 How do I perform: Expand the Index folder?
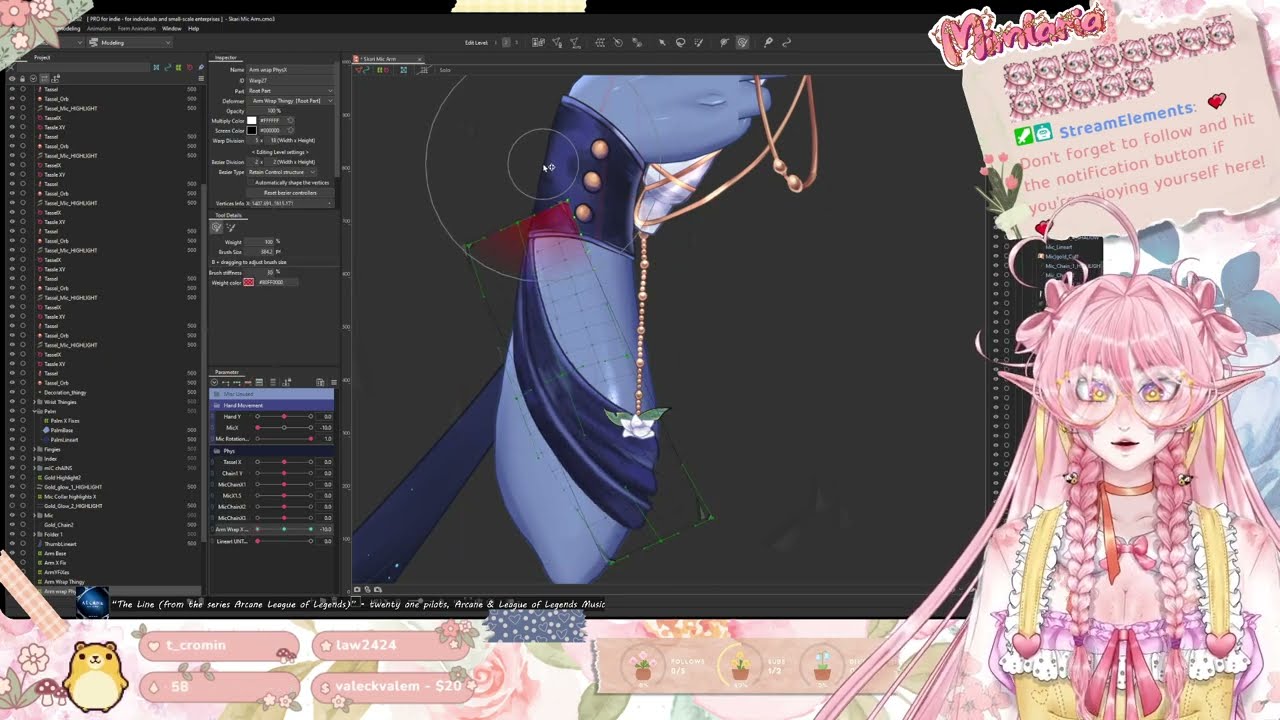click(36, 458)
